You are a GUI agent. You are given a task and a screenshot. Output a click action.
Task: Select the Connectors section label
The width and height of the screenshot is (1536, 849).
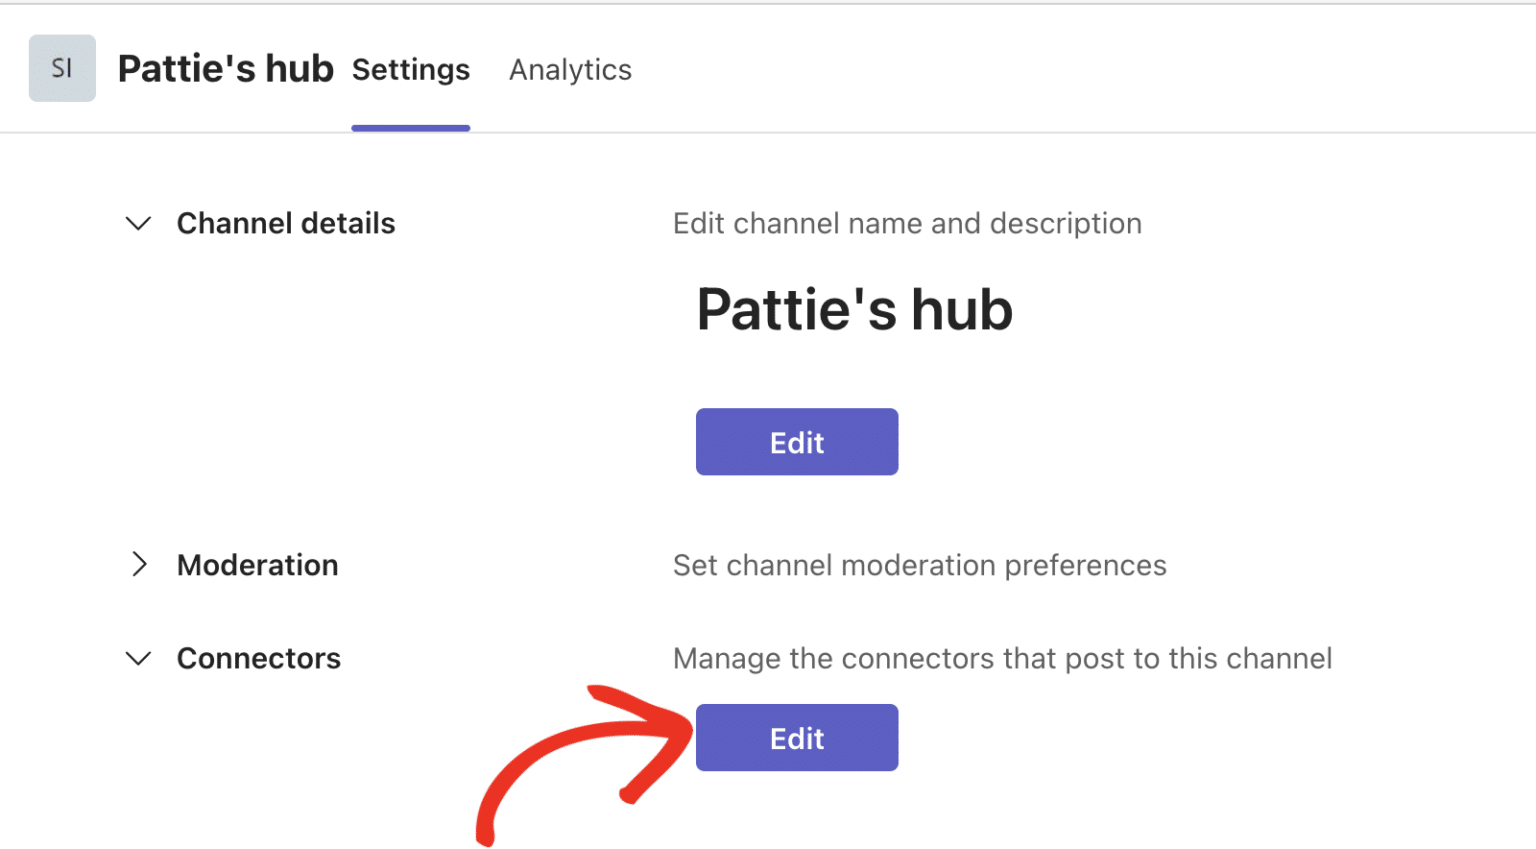(x=258, y=658)
